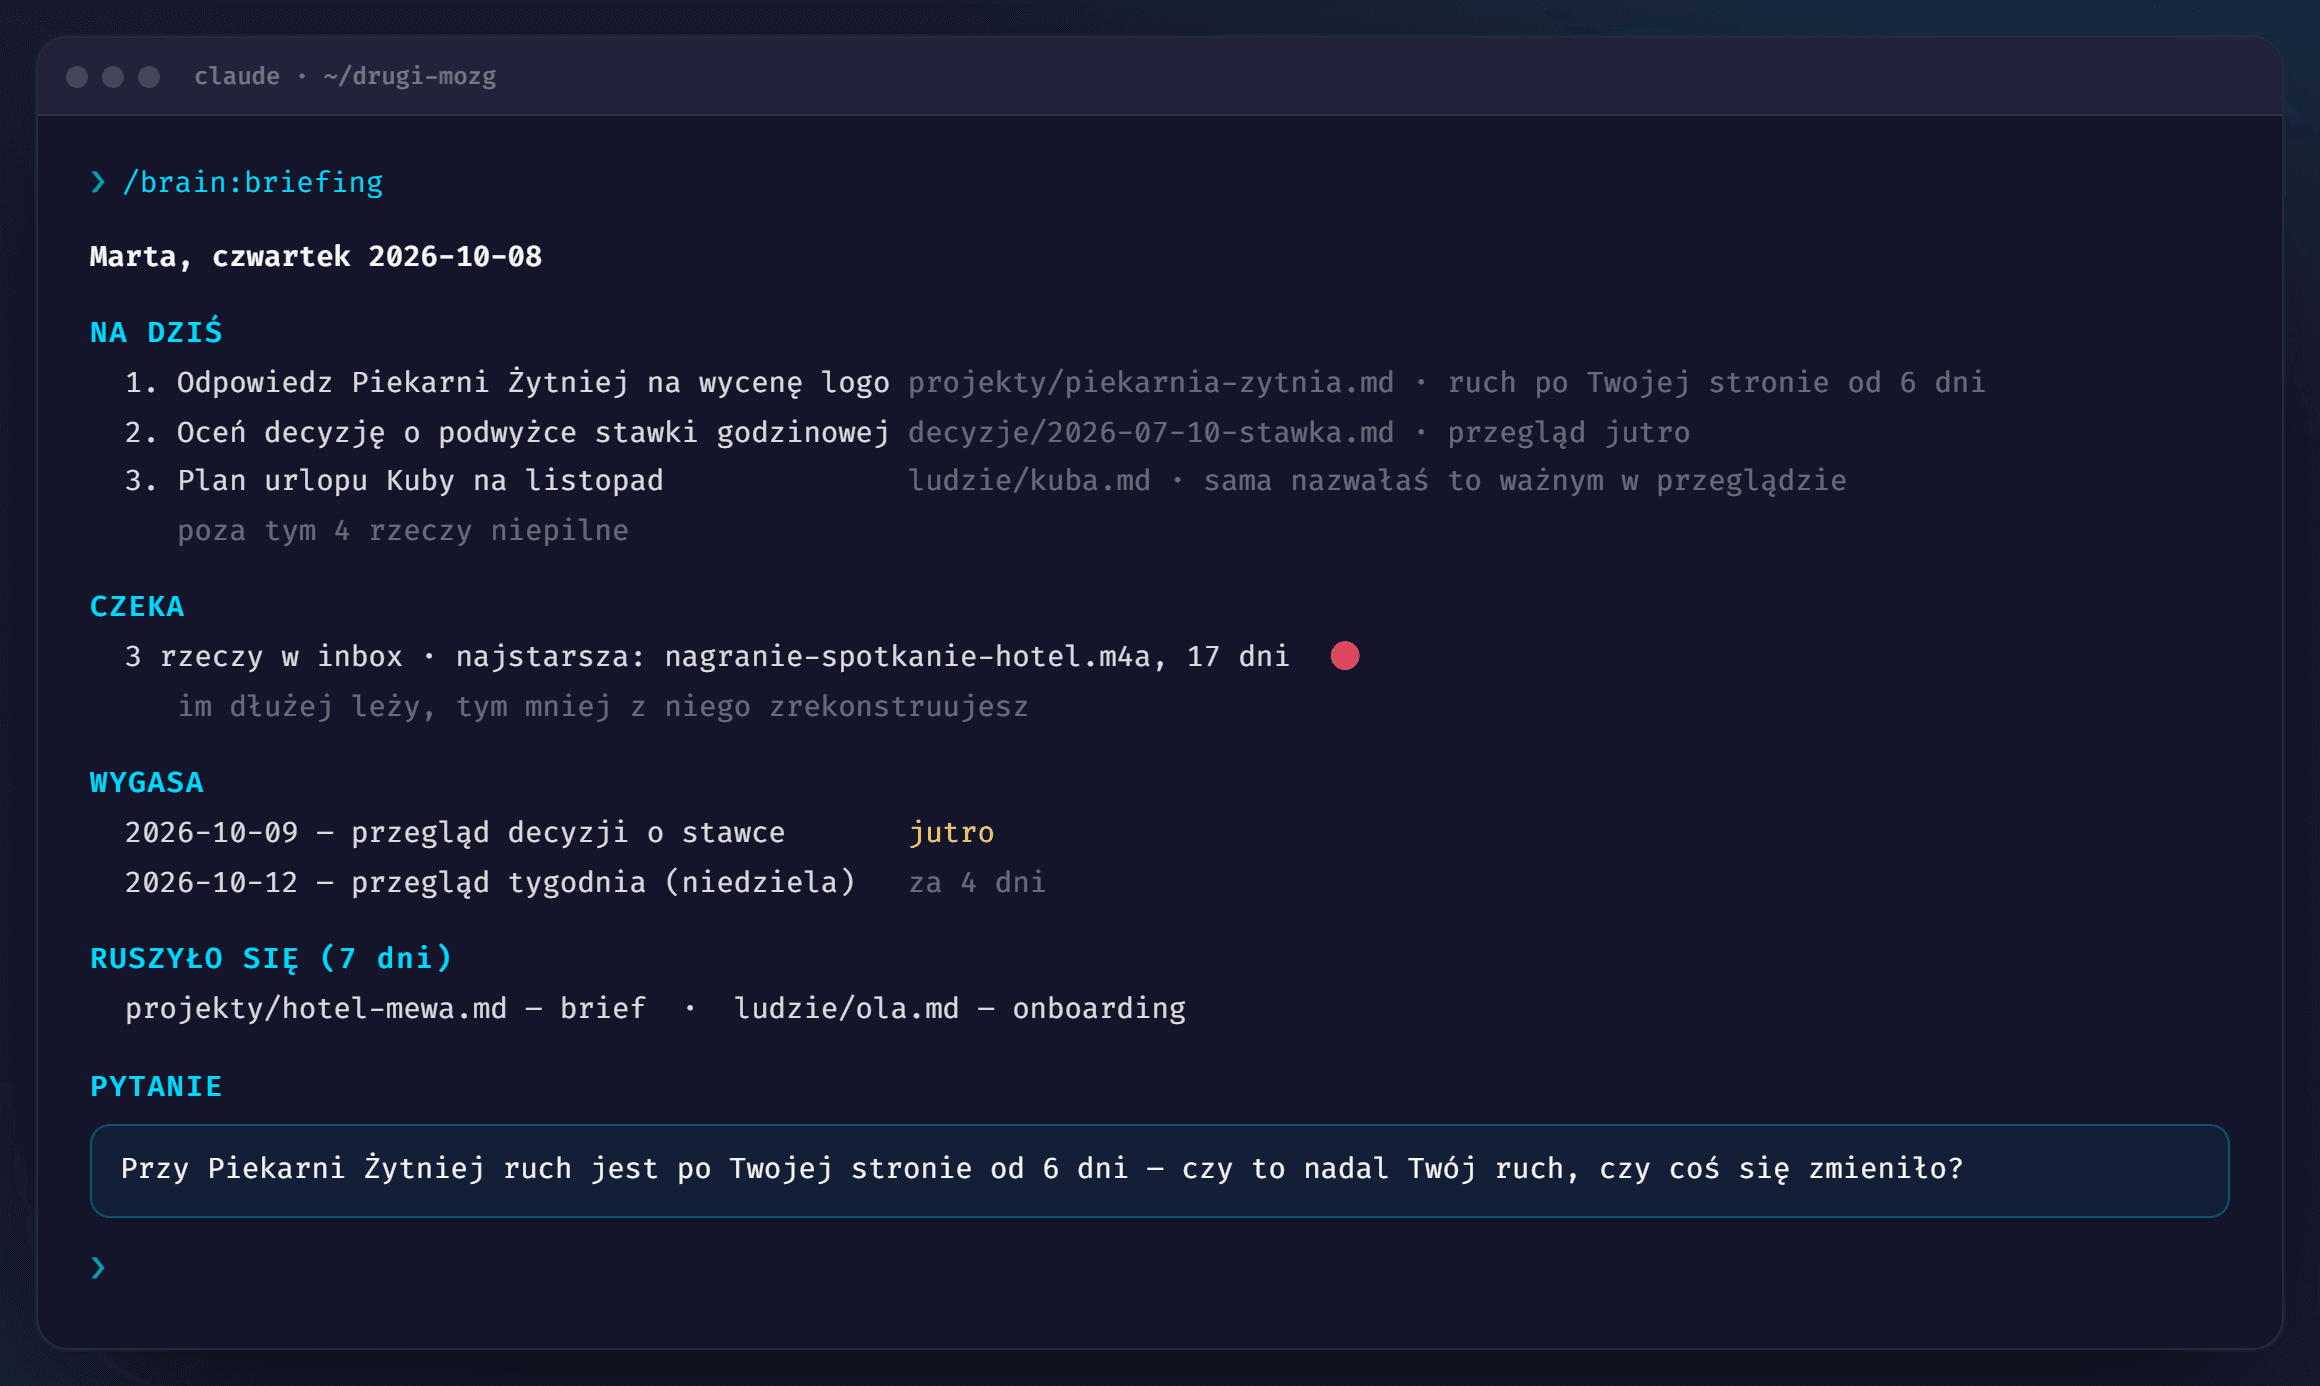Click the 'za 4 dni' label
Viewport: 2320px width, 1386px height.
point(977,883)
